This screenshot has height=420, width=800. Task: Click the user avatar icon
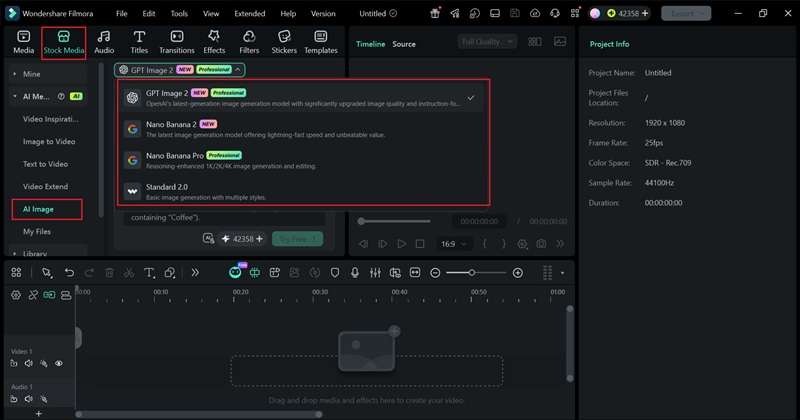coord(595,13)
